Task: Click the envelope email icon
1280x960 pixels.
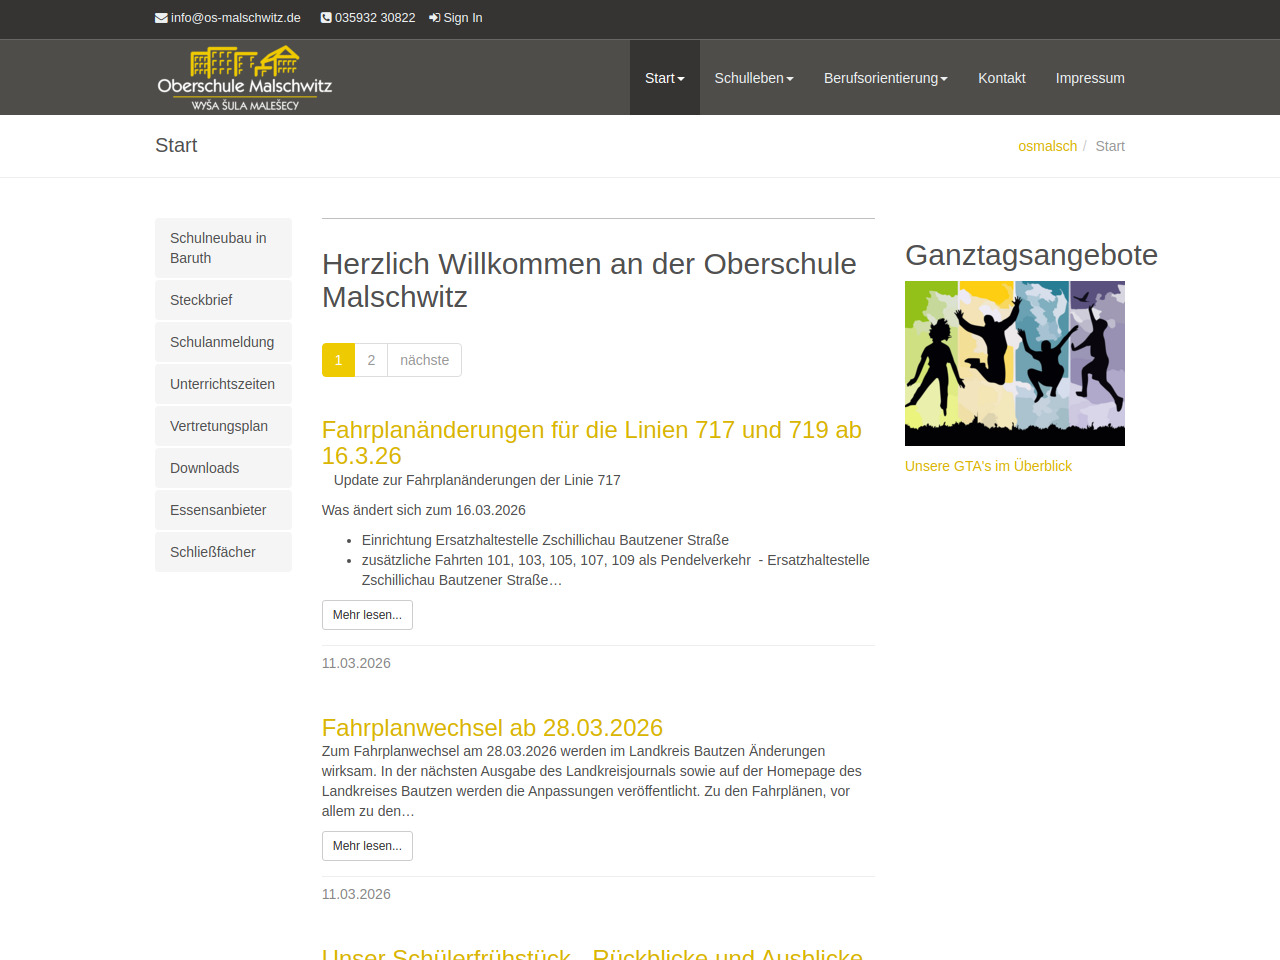Action: (161, 18)
